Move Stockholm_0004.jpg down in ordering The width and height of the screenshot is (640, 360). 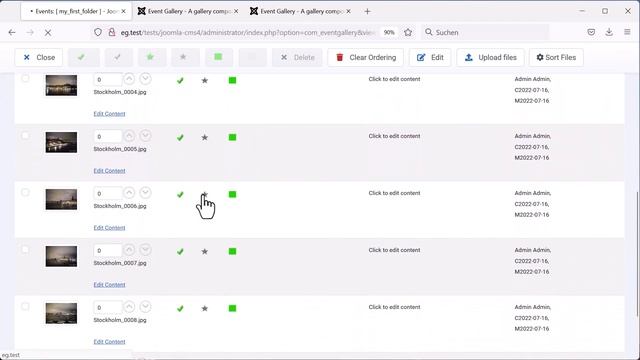click(145, 79)
